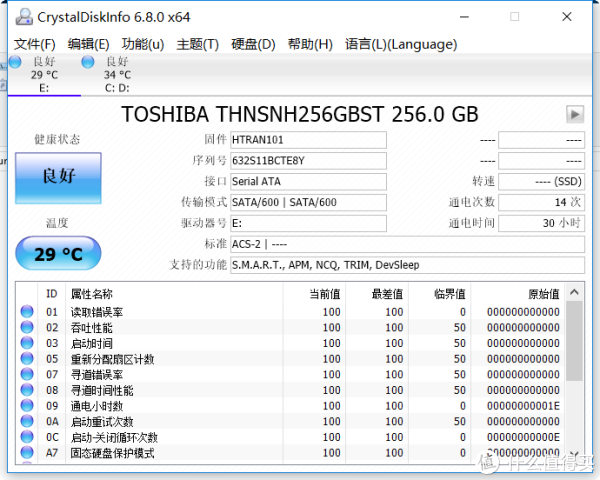Image resolution: width=600 pixels, height=480 pixels.
Task: Select the 读取错误率 attribute row
Action: pyautogui.click(x=291, y=312)
